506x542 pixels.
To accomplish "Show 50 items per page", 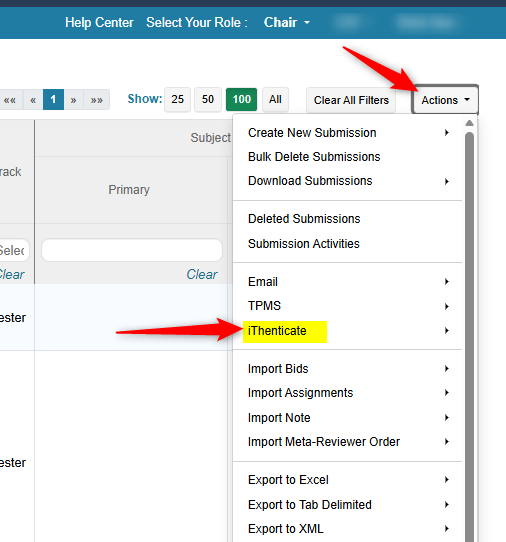I will [x=208, y=100].
